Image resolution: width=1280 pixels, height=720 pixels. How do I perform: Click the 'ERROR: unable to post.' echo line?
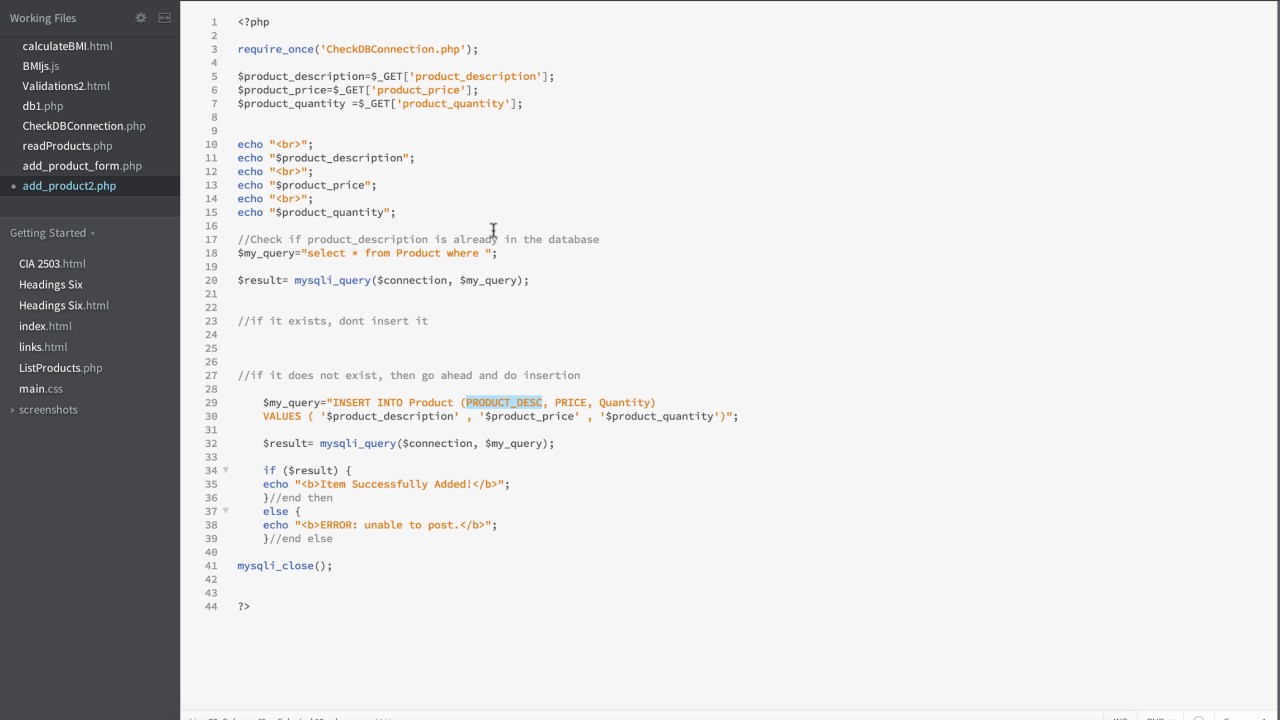pos(380,525)
